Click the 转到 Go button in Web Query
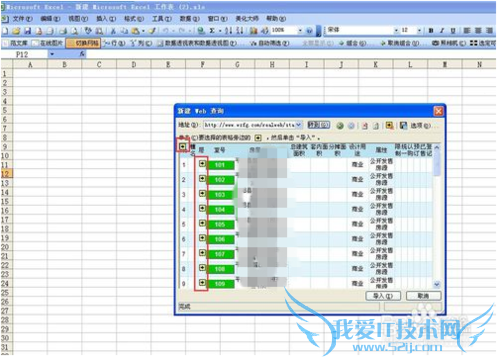The height and width of the screenshot is (362, 500). 318,125
